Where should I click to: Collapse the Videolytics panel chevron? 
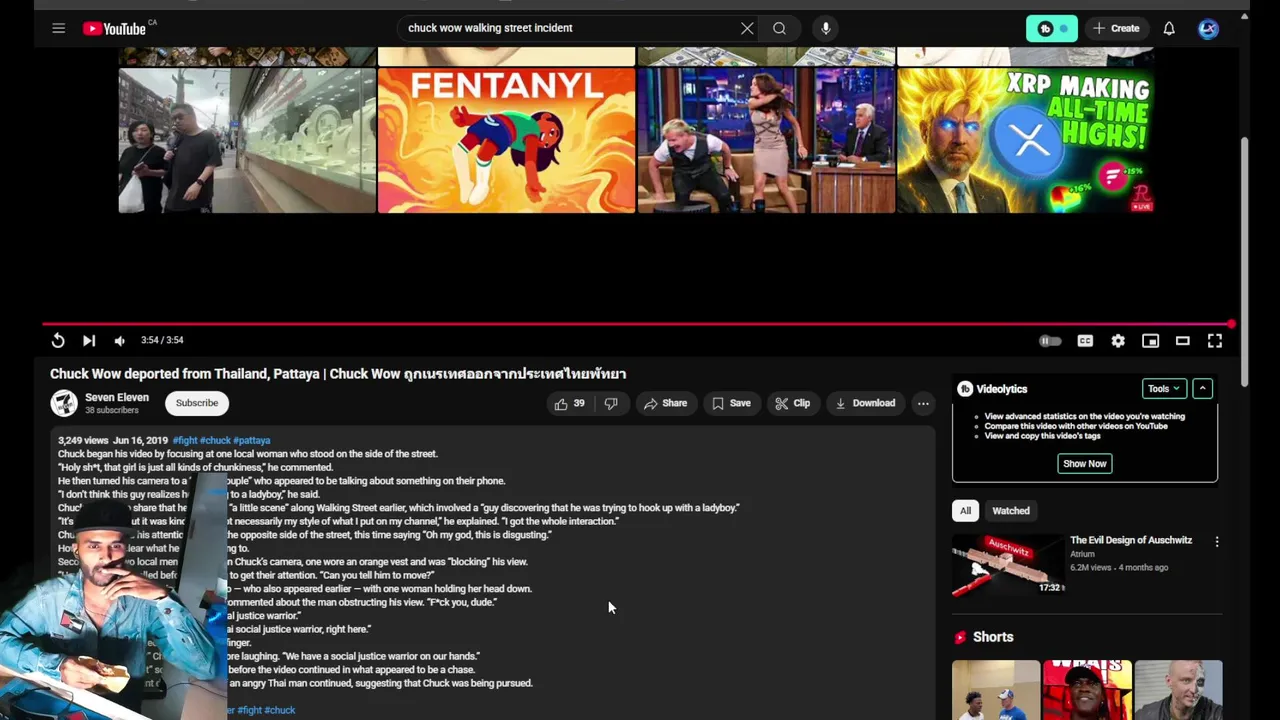(1203, 389)
